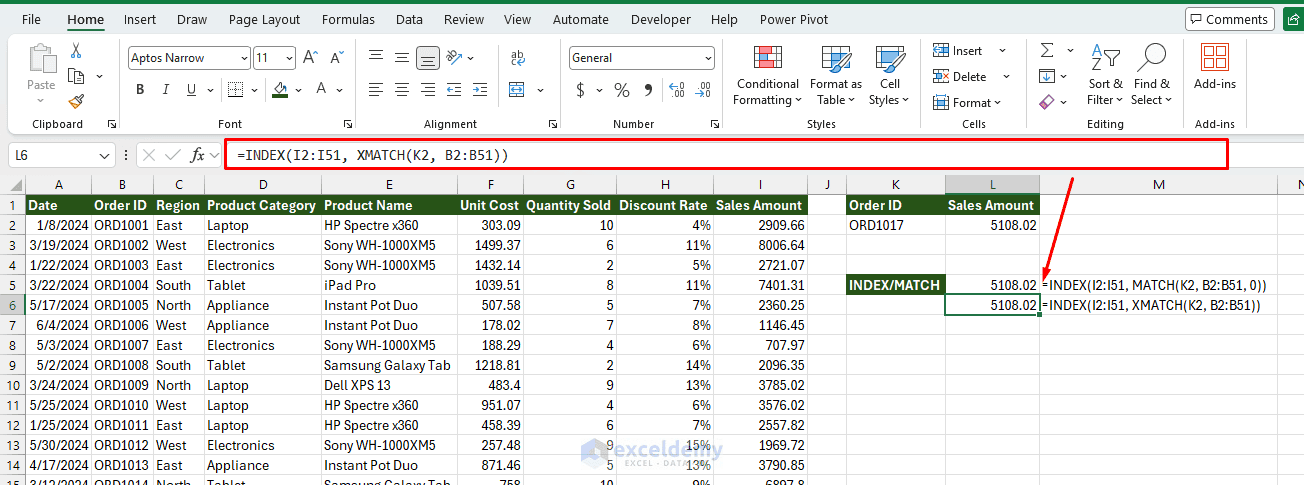Open the File menu
The width and height of the screenshot is (1304, 485).
31,19
